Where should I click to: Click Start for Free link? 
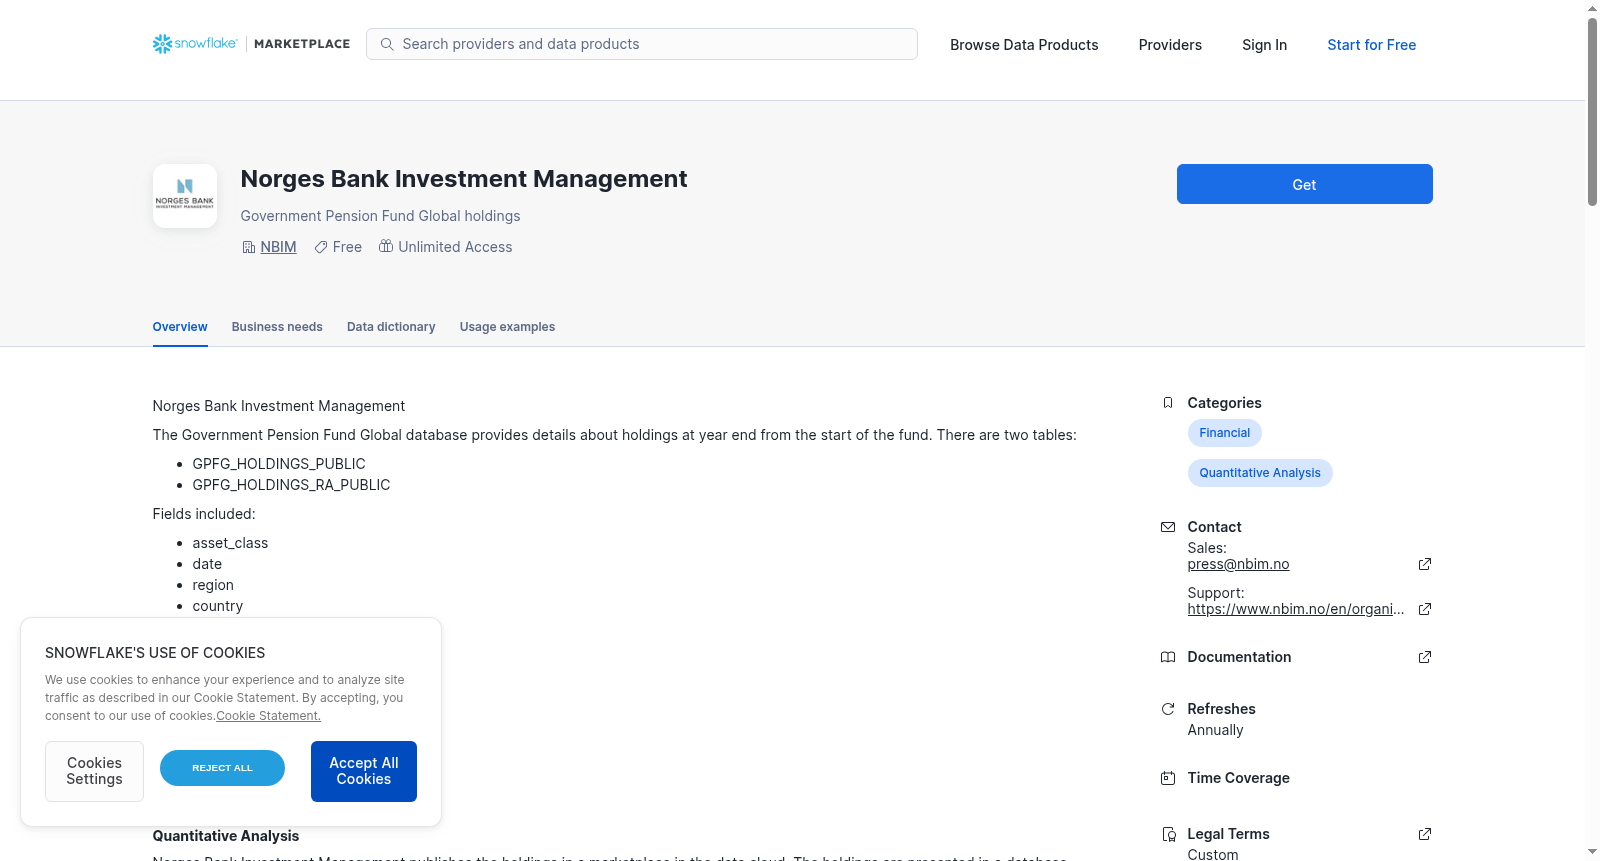click(x=1371, y=45)
